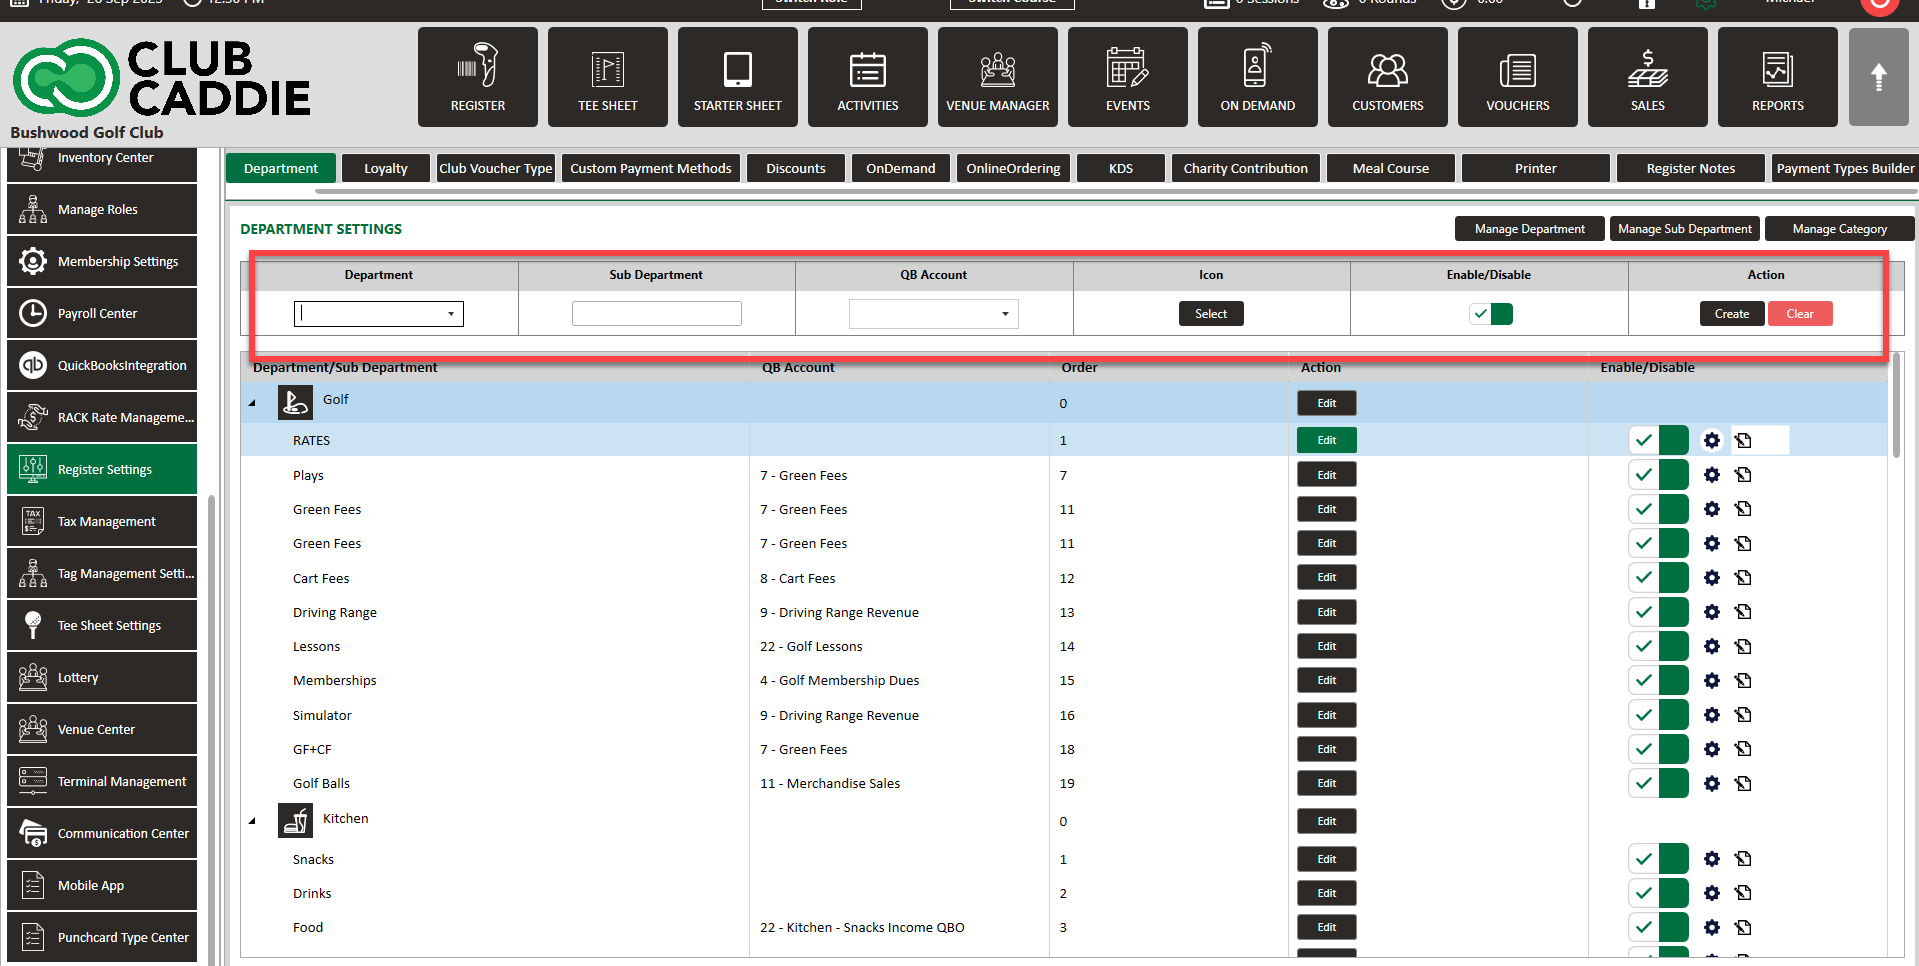Image resolution: width=1919 pixels, height=966 pixels.
Task: Open gear settings for Cart Fees row
Action: [x=1712, y=578]
